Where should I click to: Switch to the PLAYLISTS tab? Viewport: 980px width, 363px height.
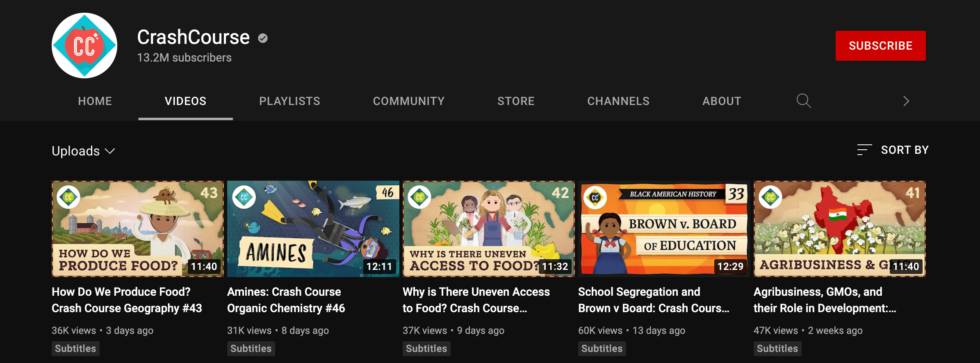(289, 101)
